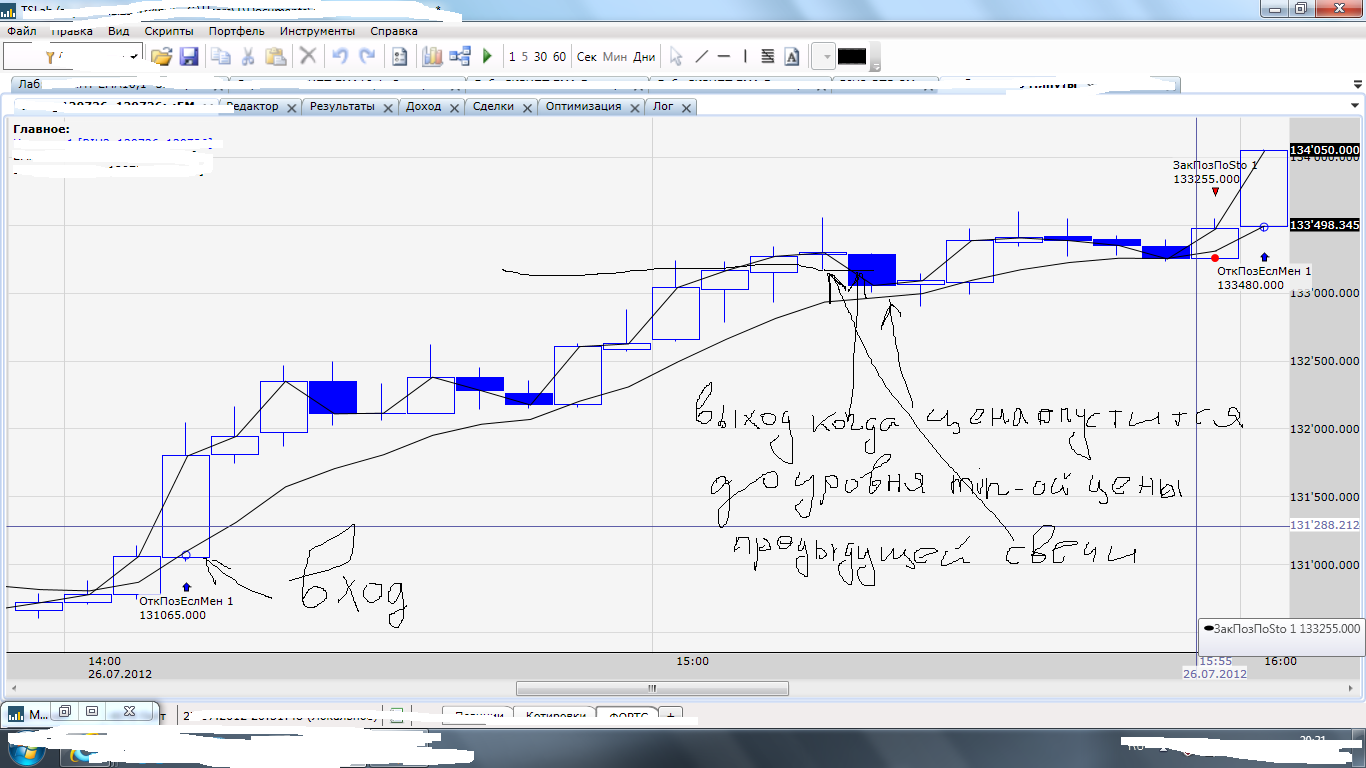Select the diagonal trend line drawing tool
Screen dimensions: 1366x768
(702, 57)
